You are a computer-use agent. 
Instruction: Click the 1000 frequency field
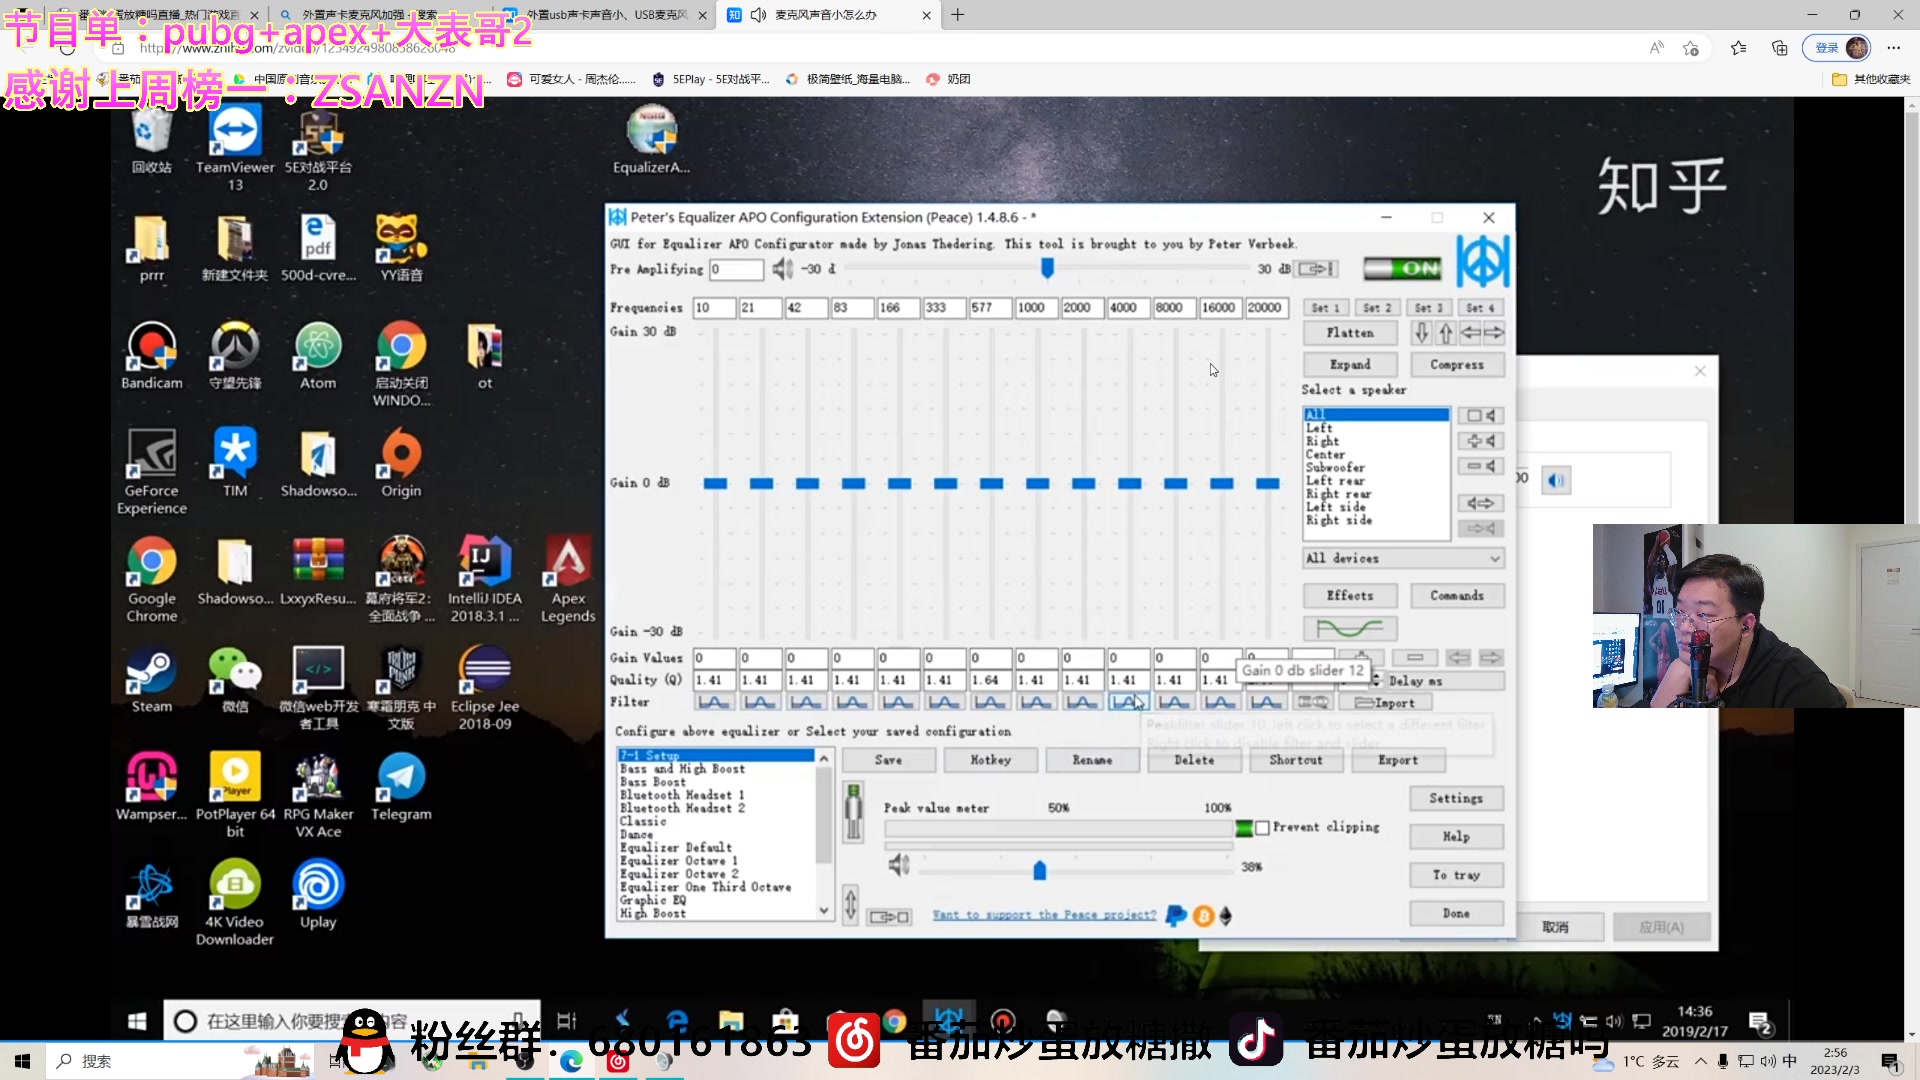1036,308
